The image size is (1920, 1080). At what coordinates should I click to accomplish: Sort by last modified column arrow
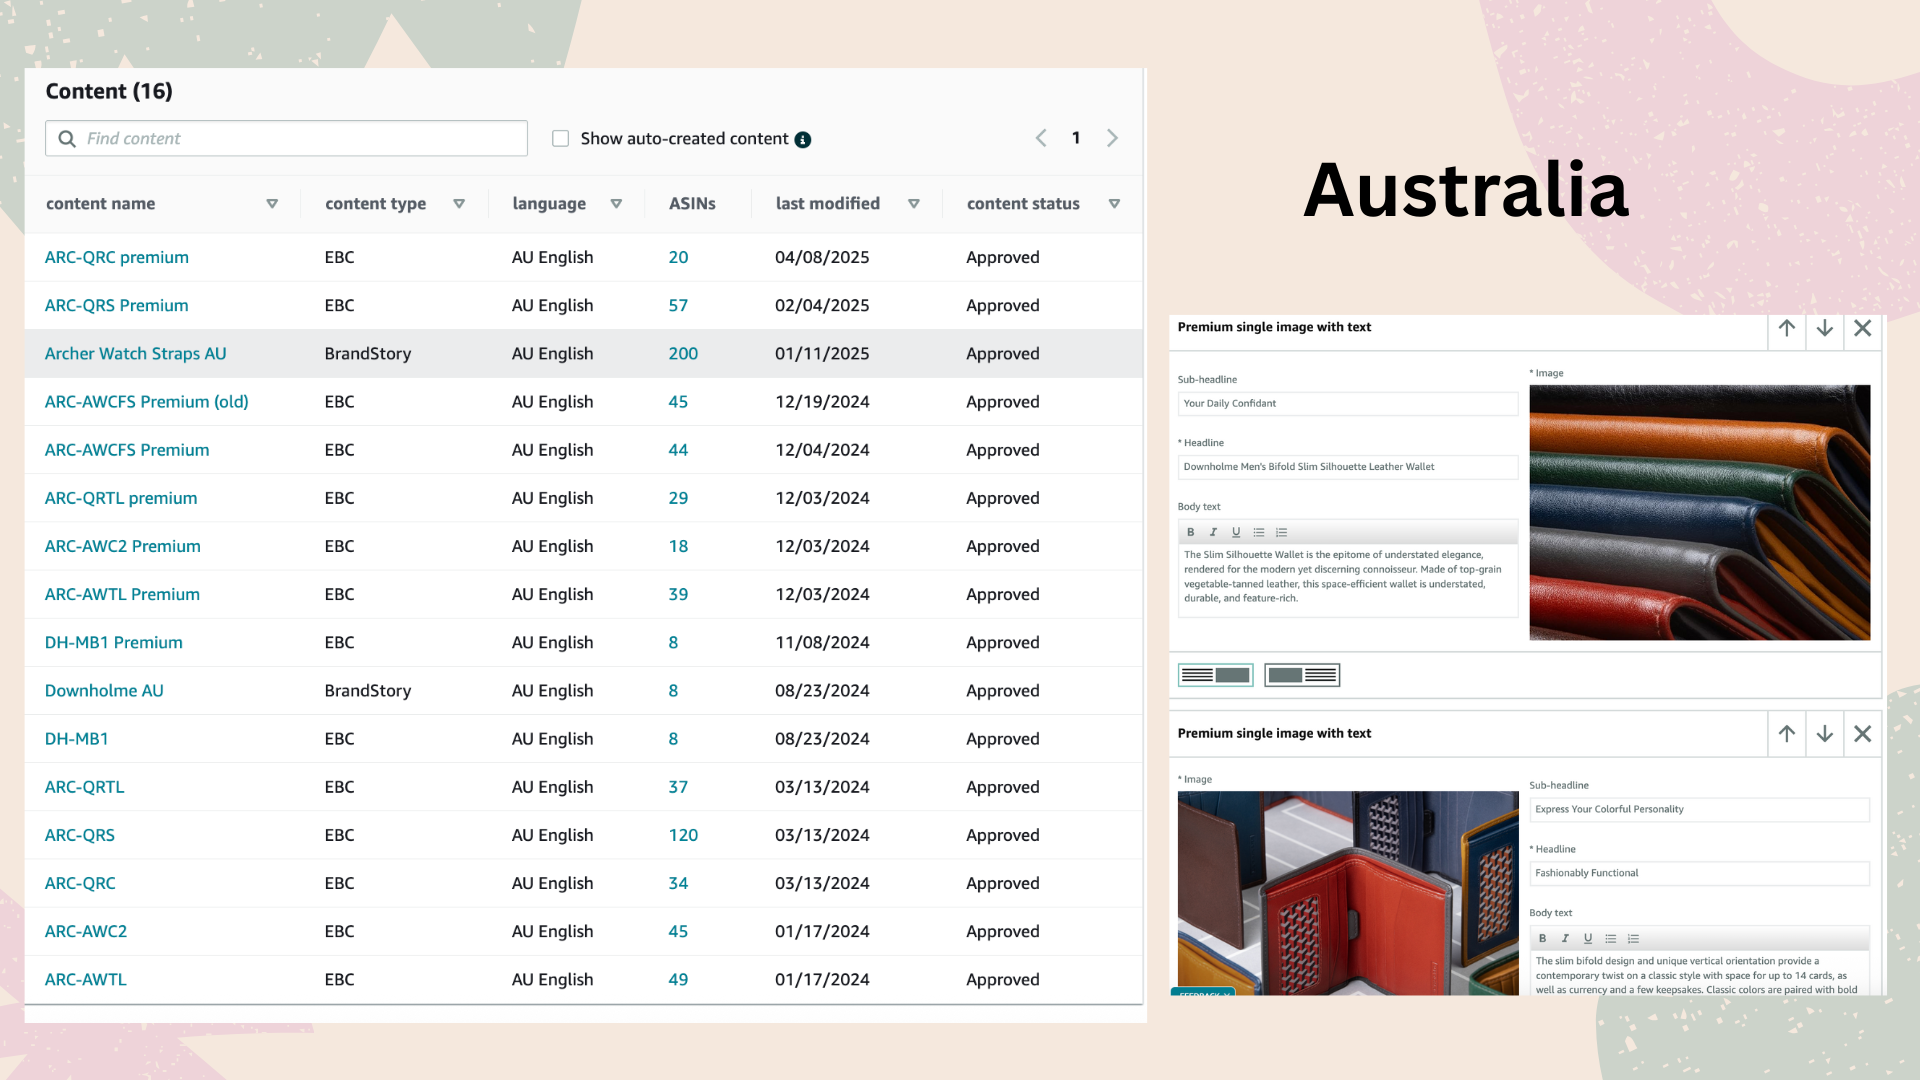pyautogui.click(x=913, y=204)
